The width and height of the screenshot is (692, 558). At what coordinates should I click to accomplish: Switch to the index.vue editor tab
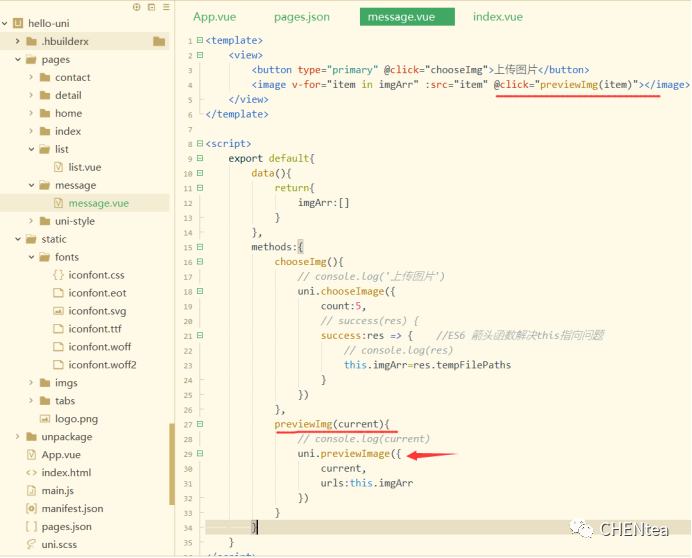coord(497,17)
